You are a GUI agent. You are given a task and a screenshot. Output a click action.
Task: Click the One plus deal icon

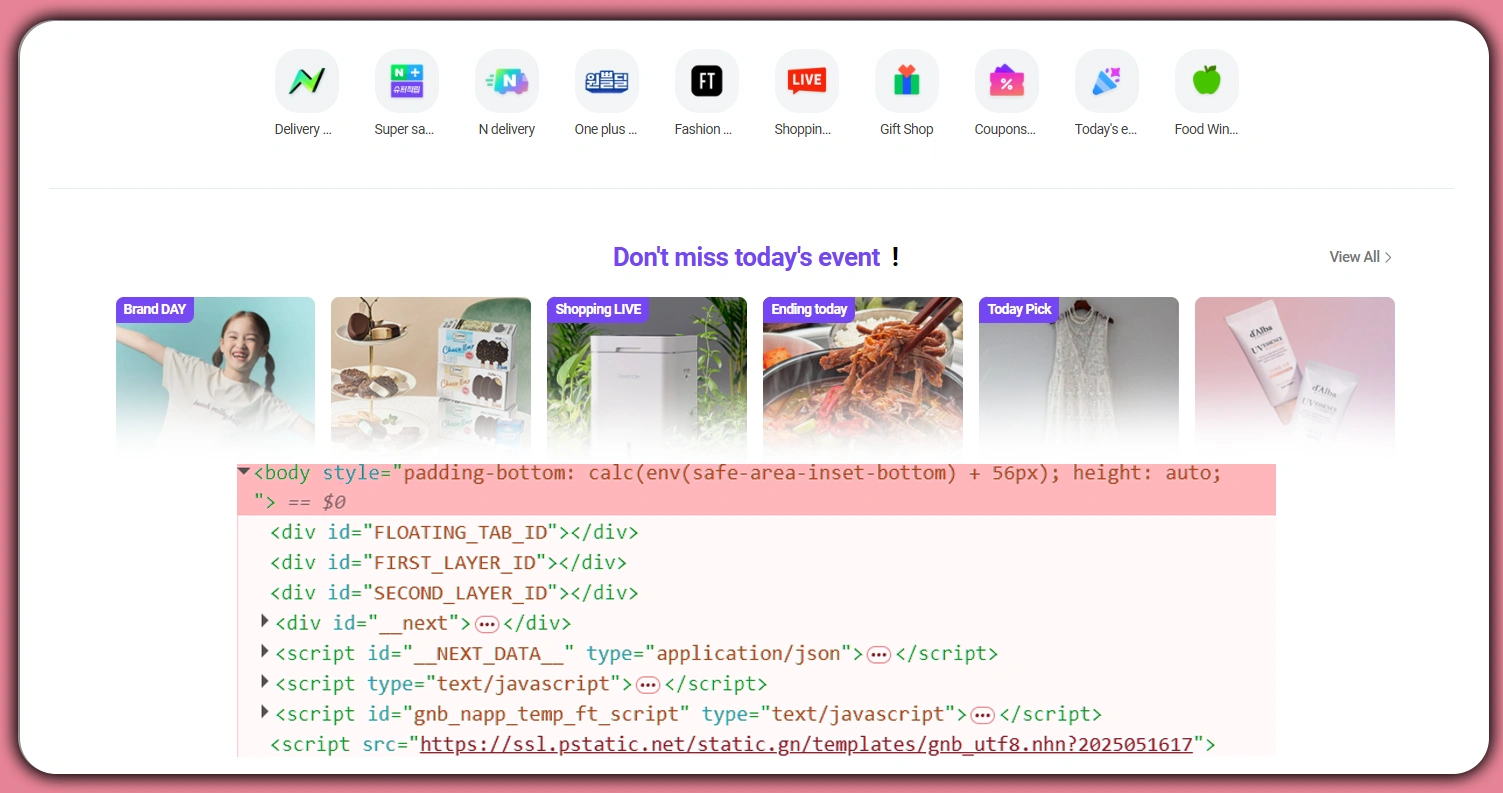tap(606, 80)
